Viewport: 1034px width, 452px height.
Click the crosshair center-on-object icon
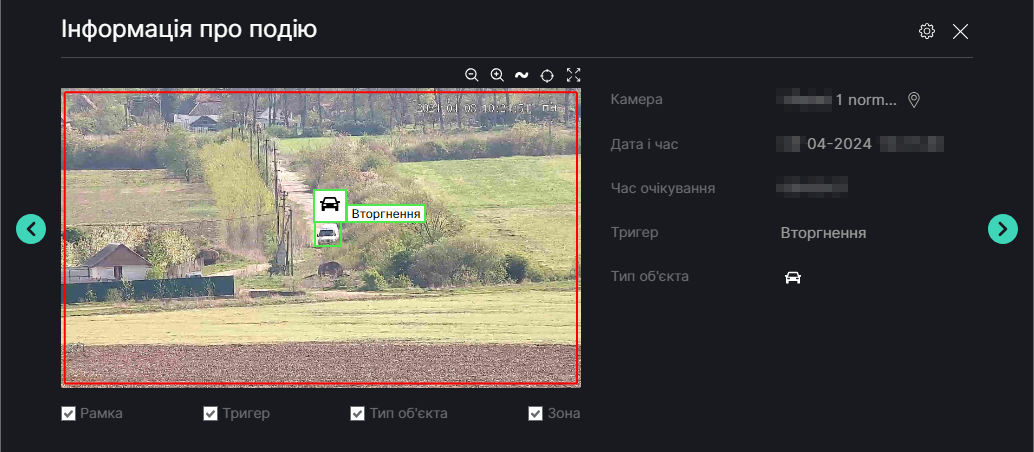pos(547,75)
